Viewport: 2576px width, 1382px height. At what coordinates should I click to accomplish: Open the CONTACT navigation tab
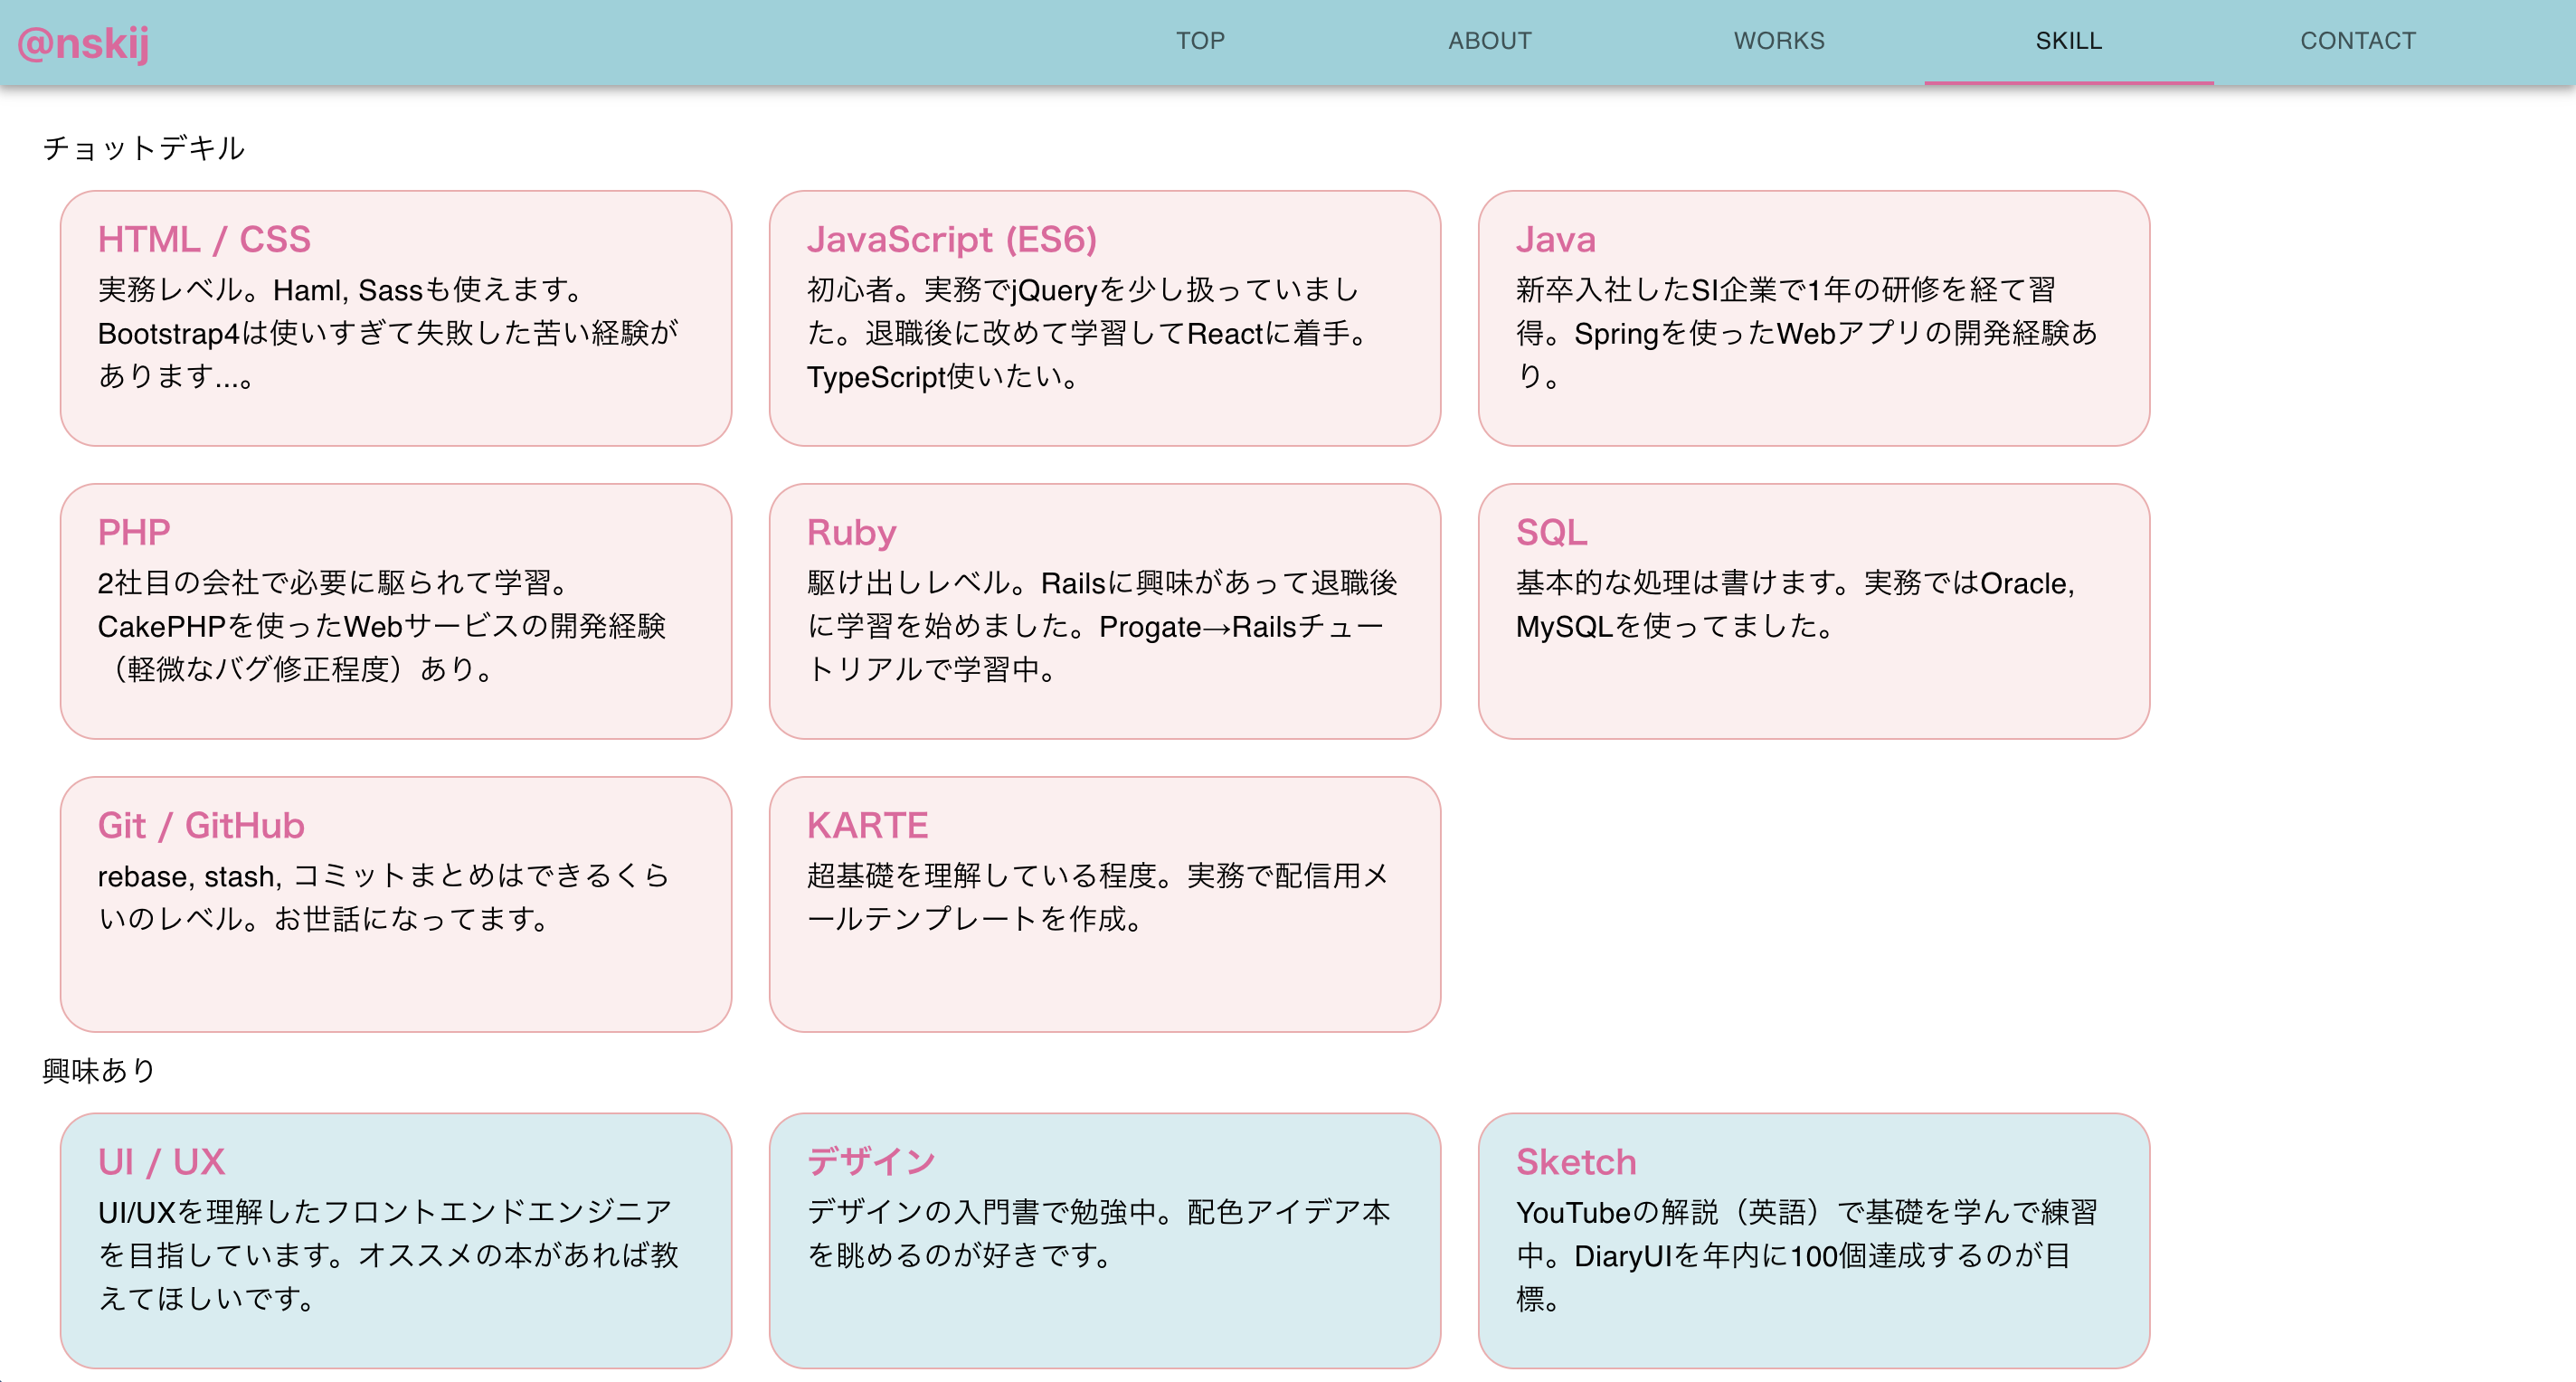(x=2358, y=41)
